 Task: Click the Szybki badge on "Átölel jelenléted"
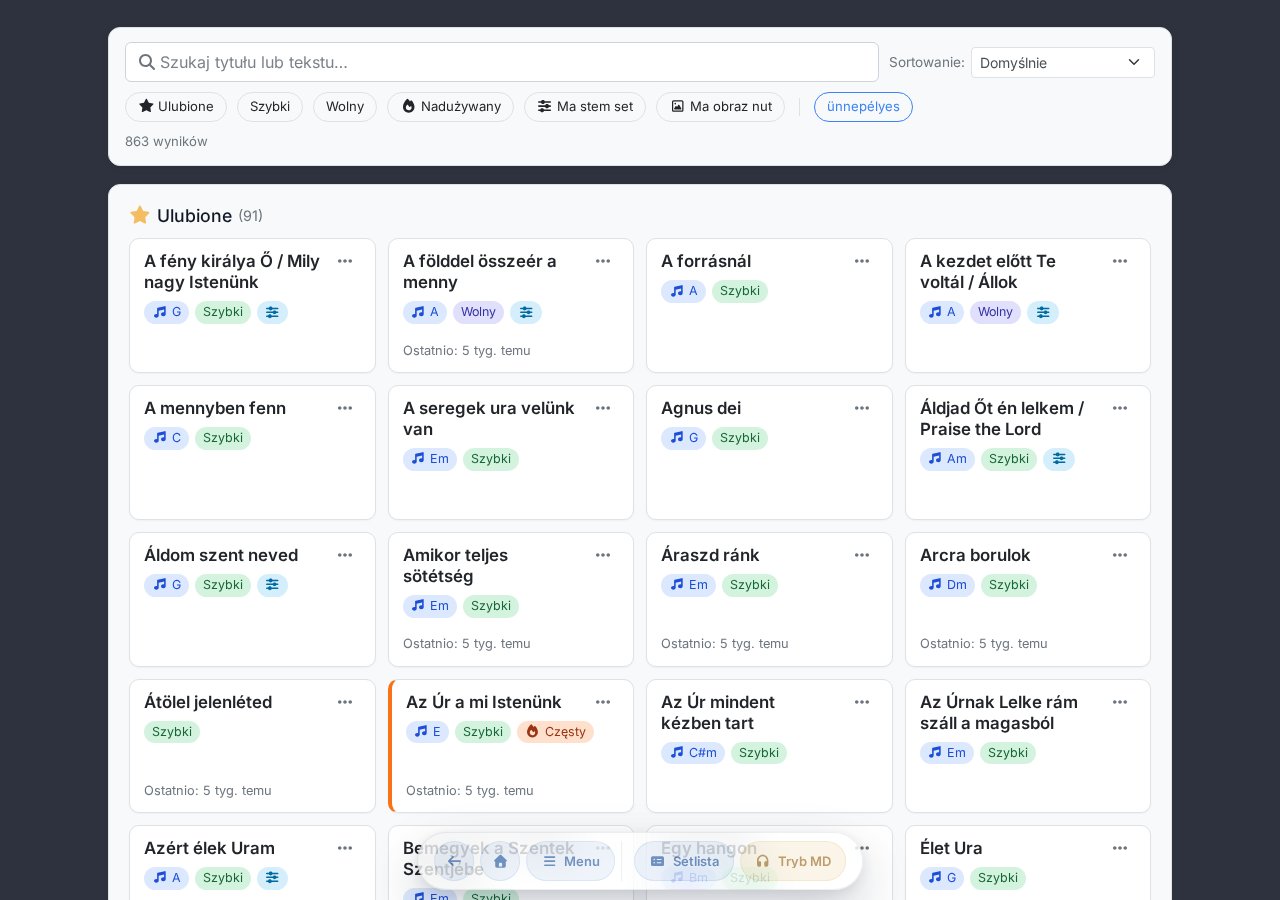(x=172, y=732)
